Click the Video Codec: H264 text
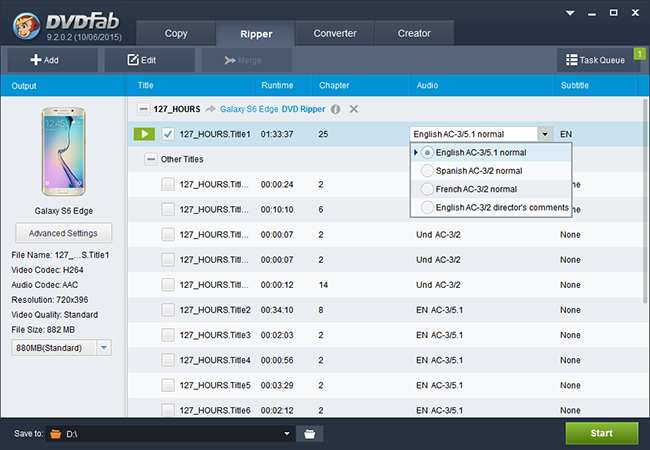This screenshot has height=450, width=650. [x=47, y=270]
